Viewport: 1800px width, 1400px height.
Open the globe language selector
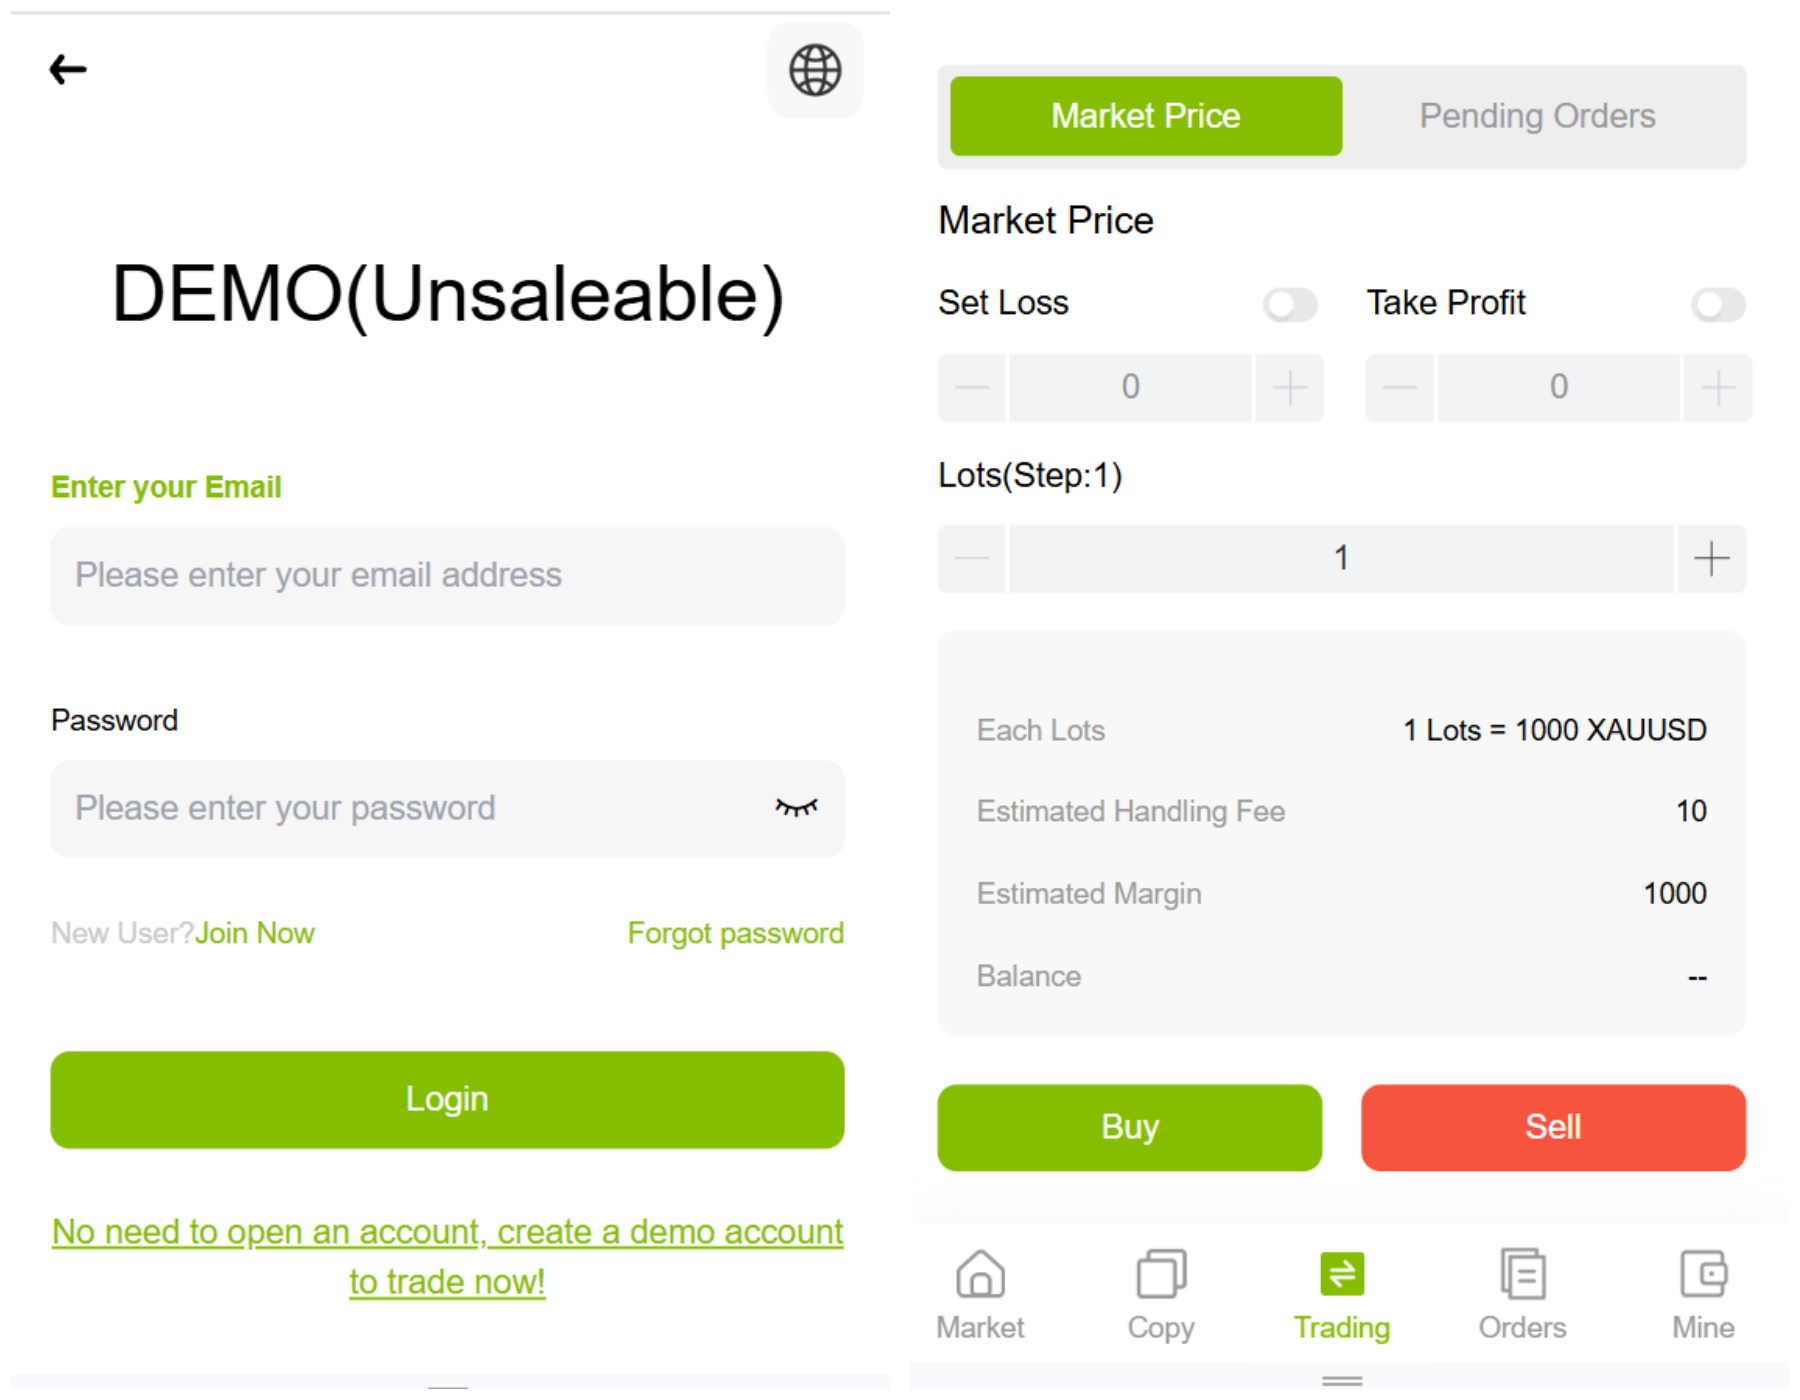click(x=815, y=70)
